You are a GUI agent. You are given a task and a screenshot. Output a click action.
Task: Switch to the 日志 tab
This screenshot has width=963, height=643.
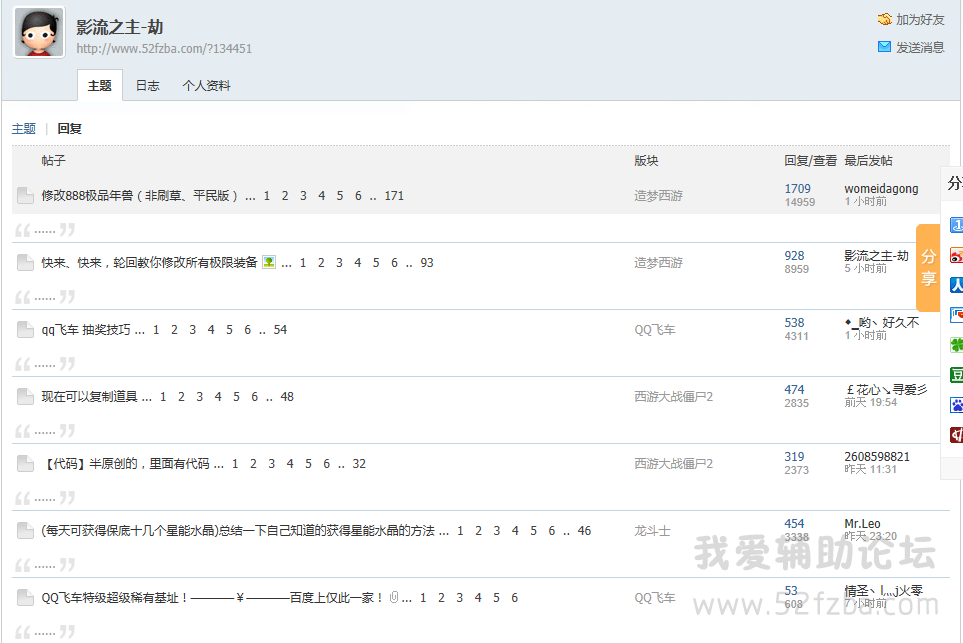pos(147,85)
